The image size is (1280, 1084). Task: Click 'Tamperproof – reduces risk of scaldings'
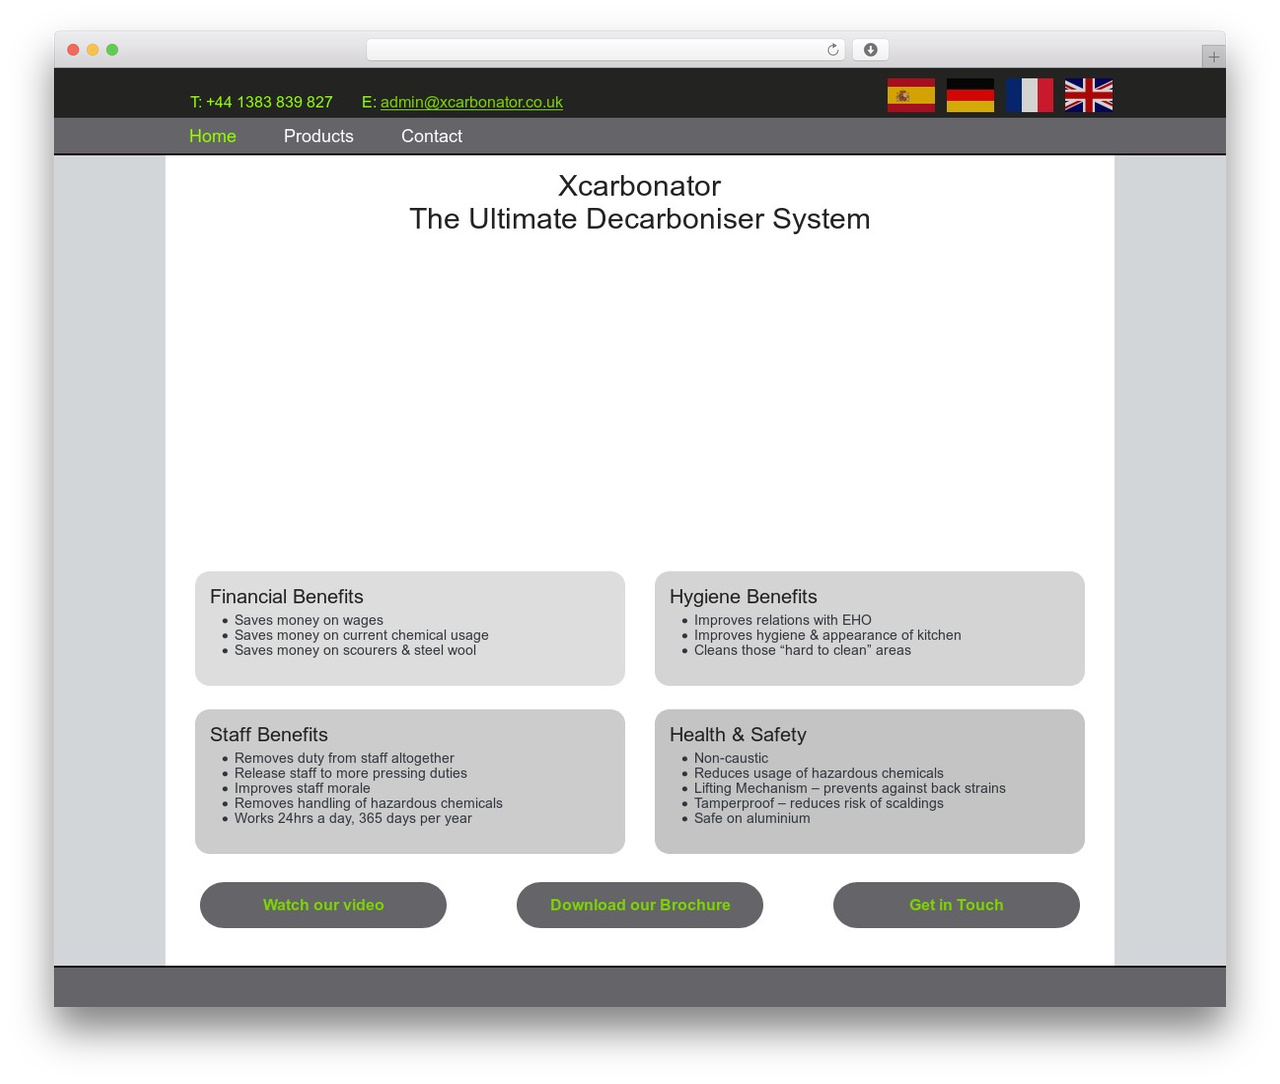click(819, 803)
